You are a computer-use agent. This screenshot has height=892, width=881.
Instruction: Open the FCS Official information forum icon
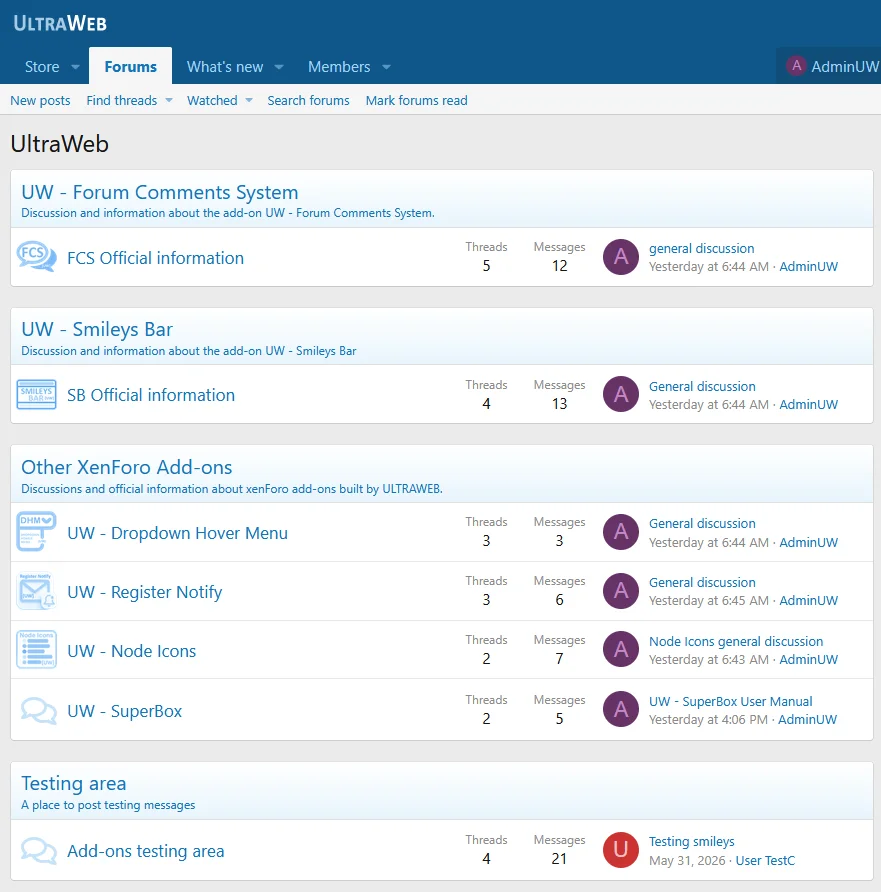(36, 257)
